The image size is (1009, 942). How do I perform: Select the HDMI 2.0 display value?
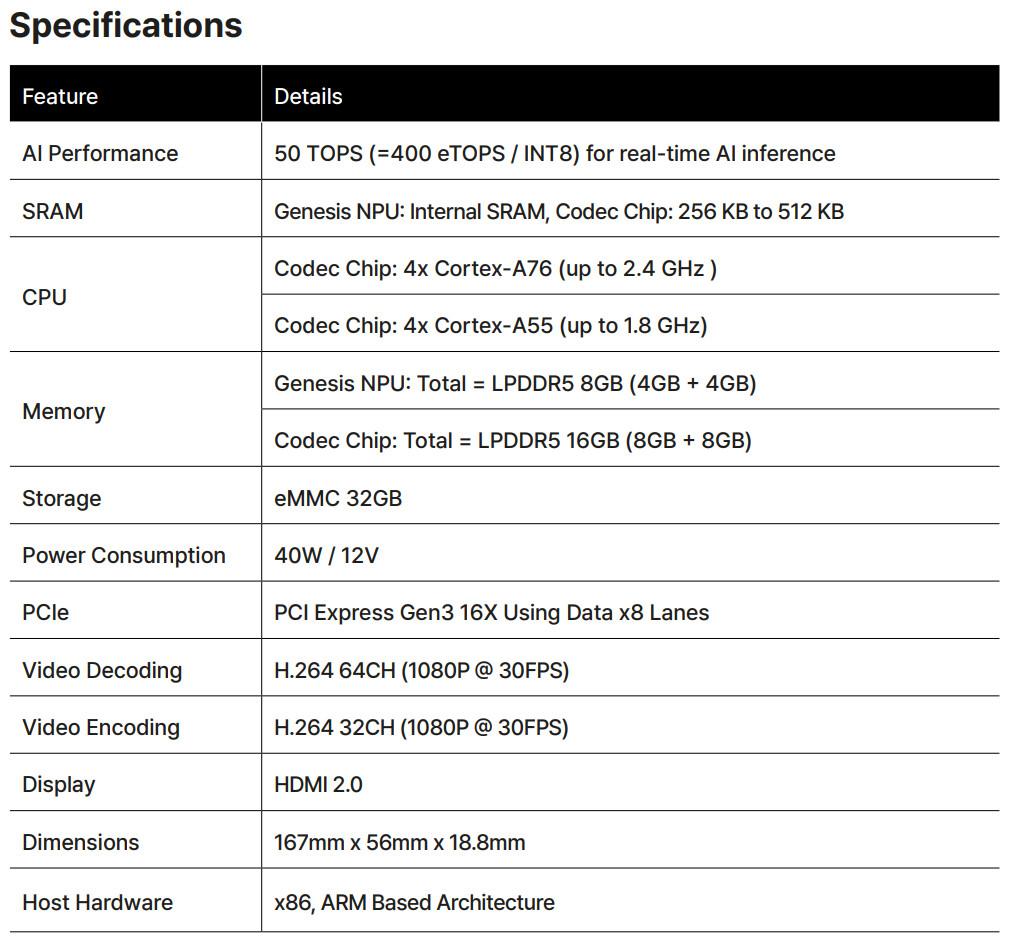[318, 785]
